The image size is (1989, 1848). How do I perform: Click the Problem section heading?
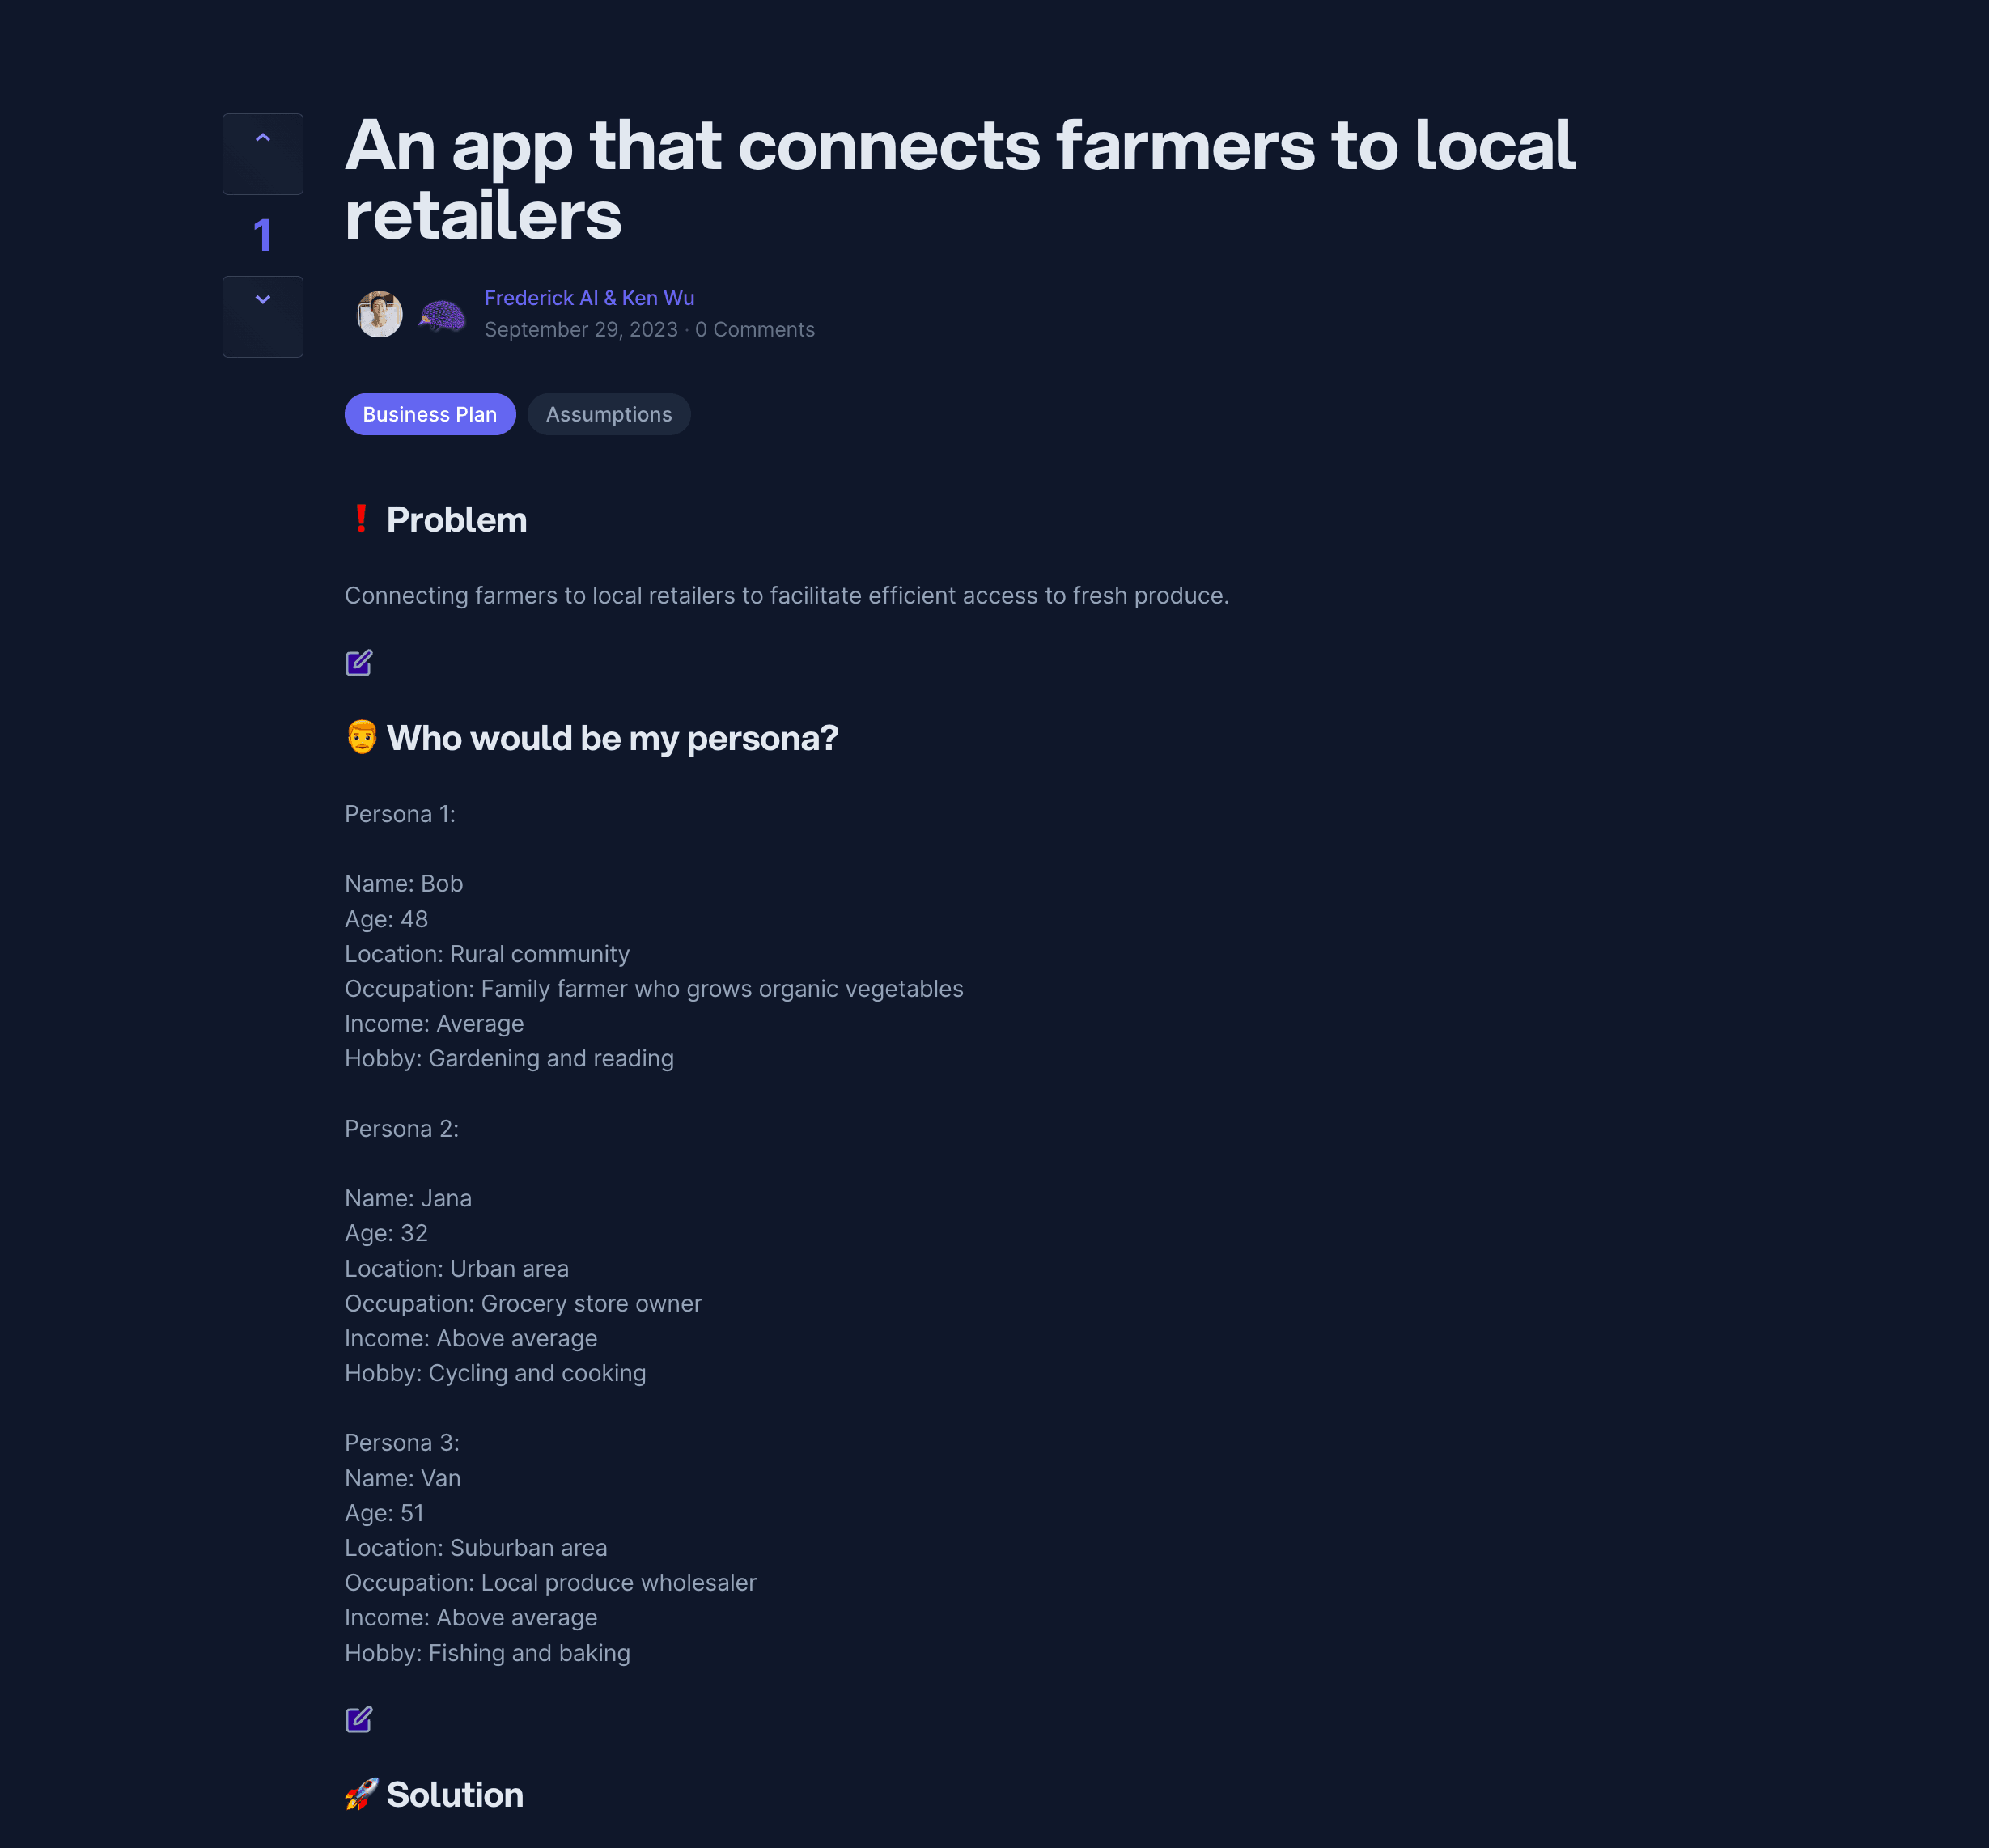pos(456,520)
